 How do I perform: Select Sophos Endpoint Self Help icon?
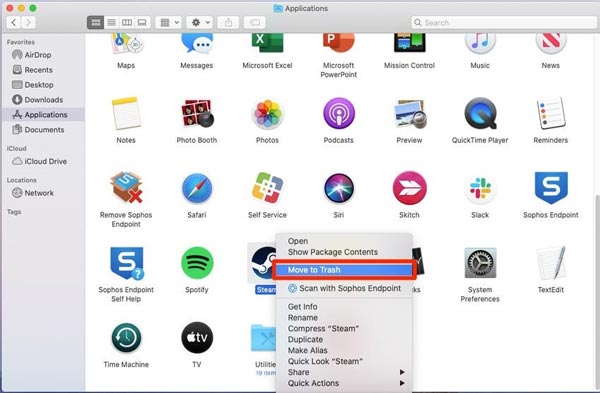[127, 263]
